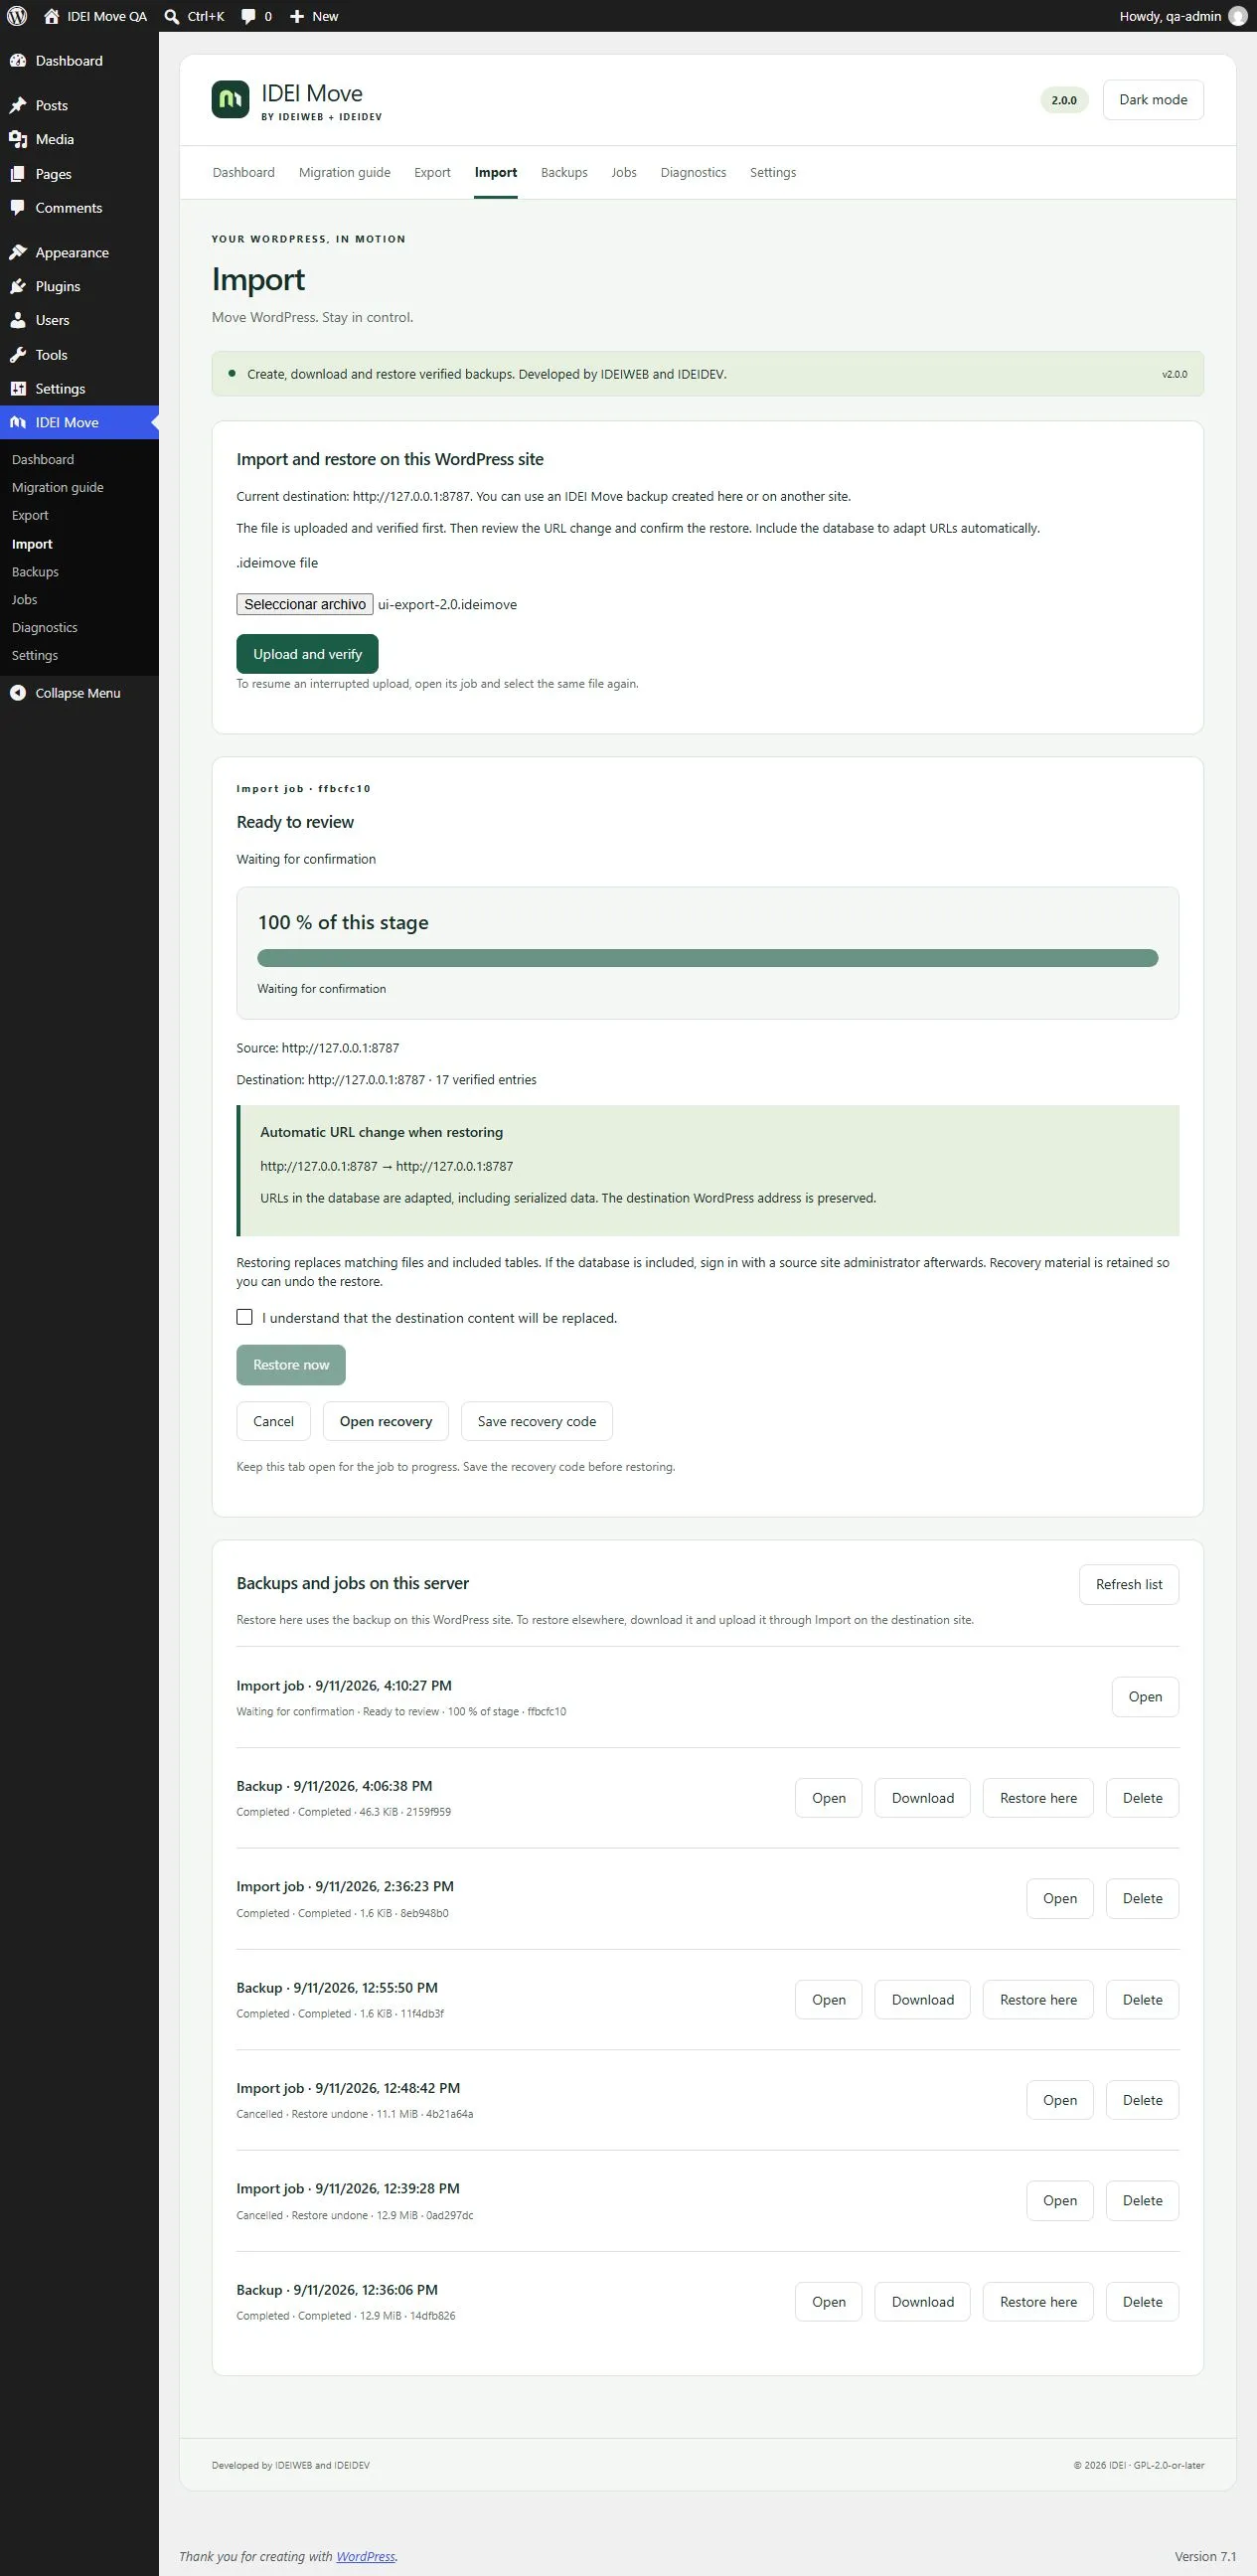This screenshot has width=1257, height=2576.
Task: Click the Open recovery button
Action: click(386, 1421)
